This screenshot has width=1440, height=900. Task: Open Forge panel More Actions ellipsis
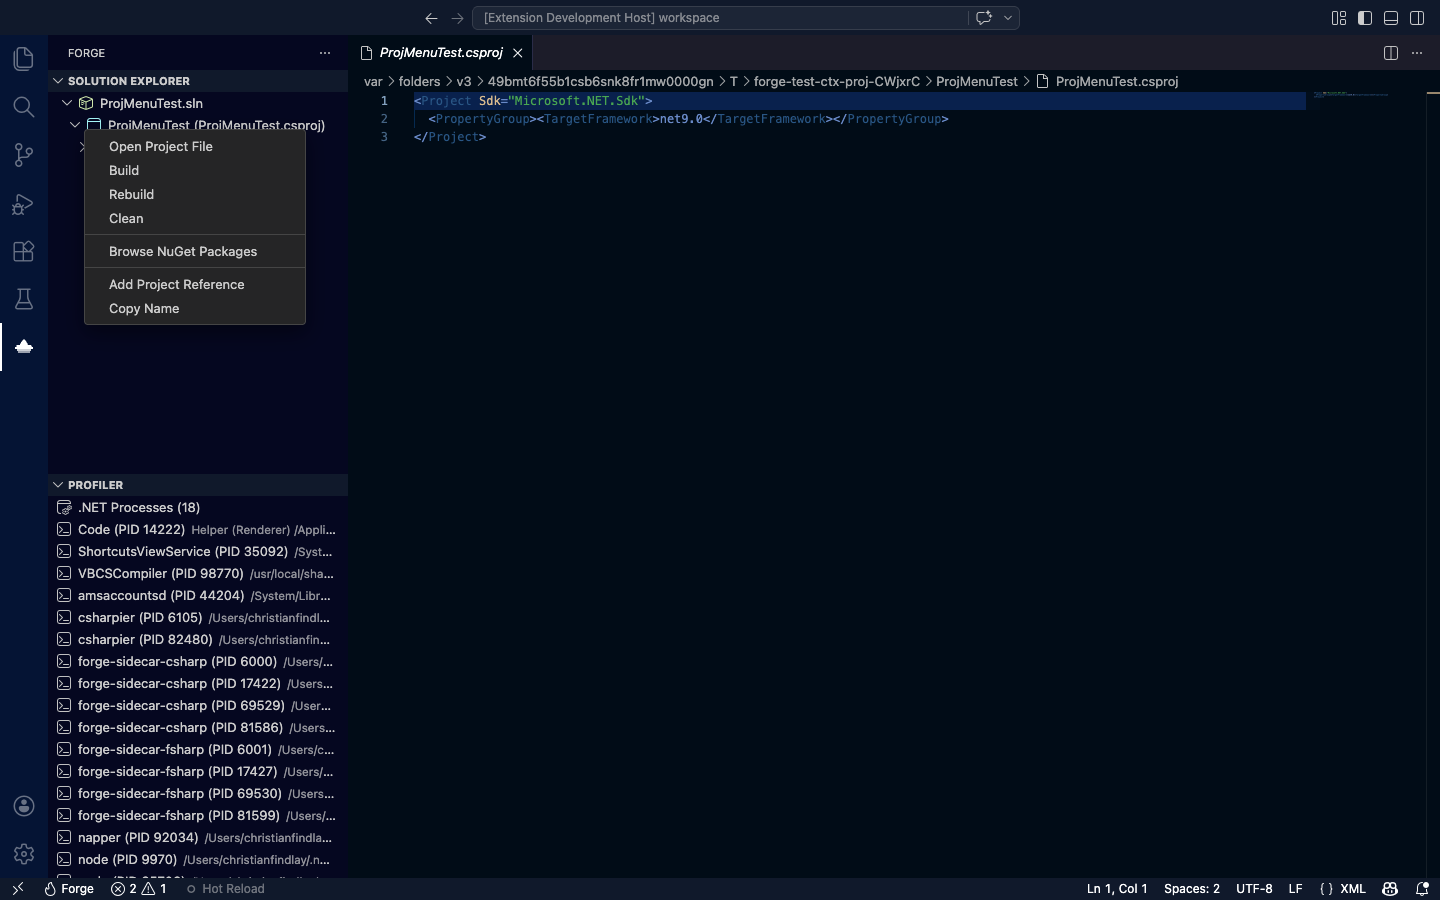[x=325, y=53]
